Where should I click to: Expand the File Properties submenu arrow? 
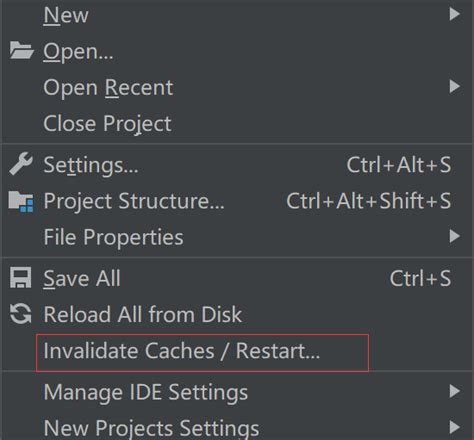tap(455, 236)
